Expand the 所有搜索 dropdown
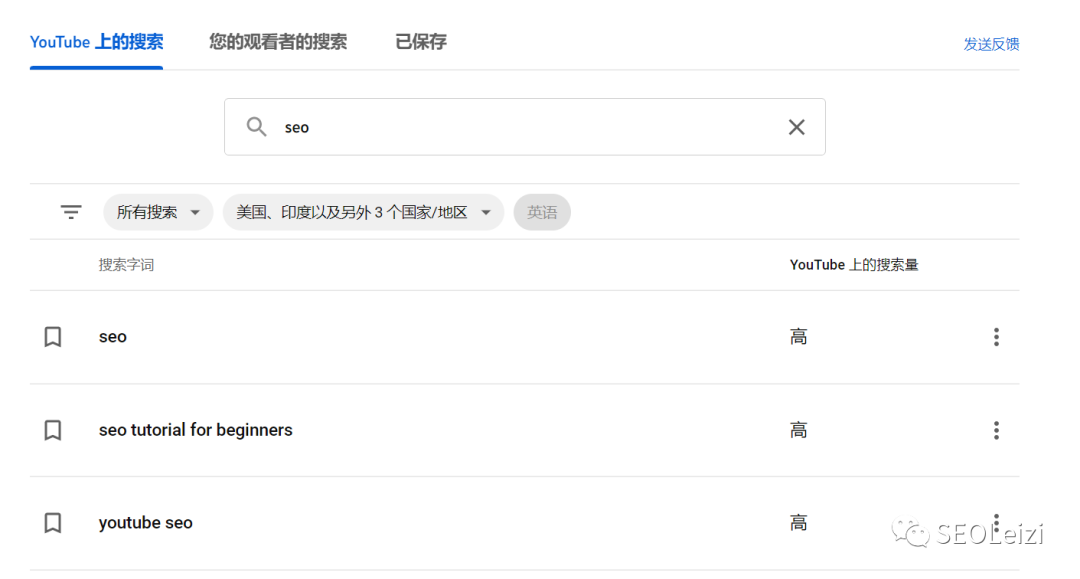Viewport: 1080px width, 579px height. [158, 212]
